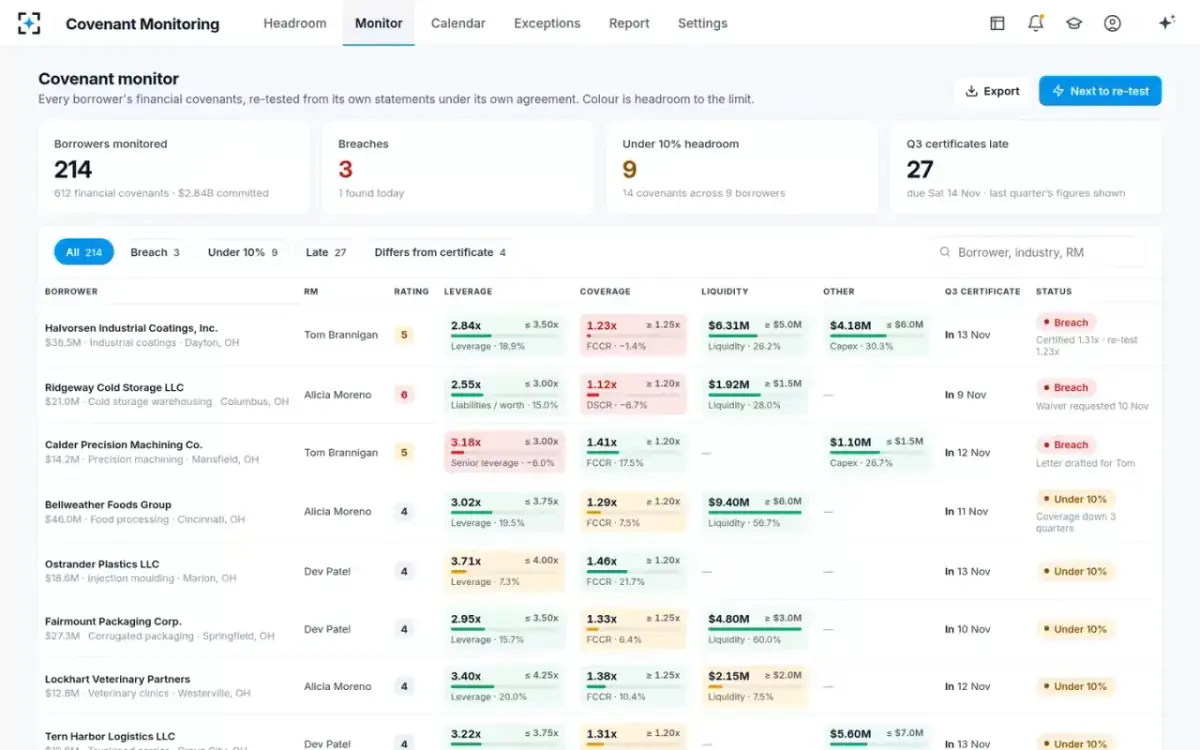Open Halvorsen Industrial Coatings, Inc. row
Viewport: 1200px width, 750px height.
[600, 335]
